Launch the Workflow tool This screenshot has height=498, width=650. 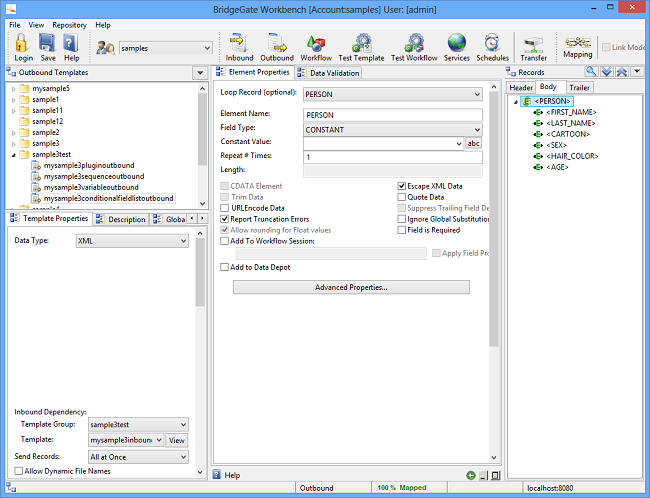point(316,48)
